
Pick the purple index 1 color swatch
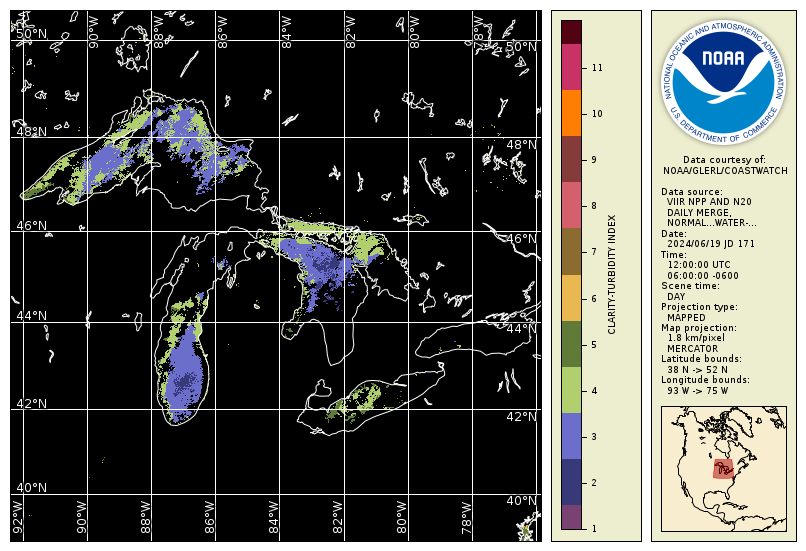coord(571,517)
